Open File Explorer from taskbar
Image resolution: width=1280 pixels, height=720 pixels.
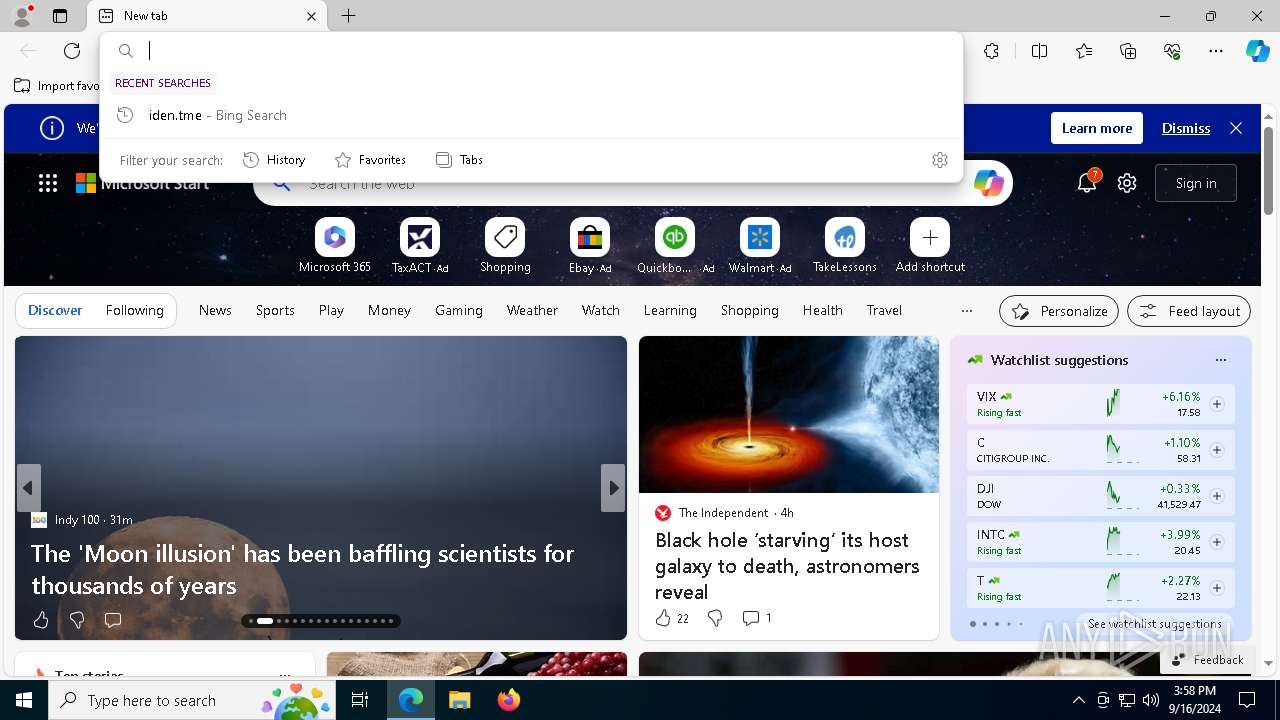(x=460, y=700)
